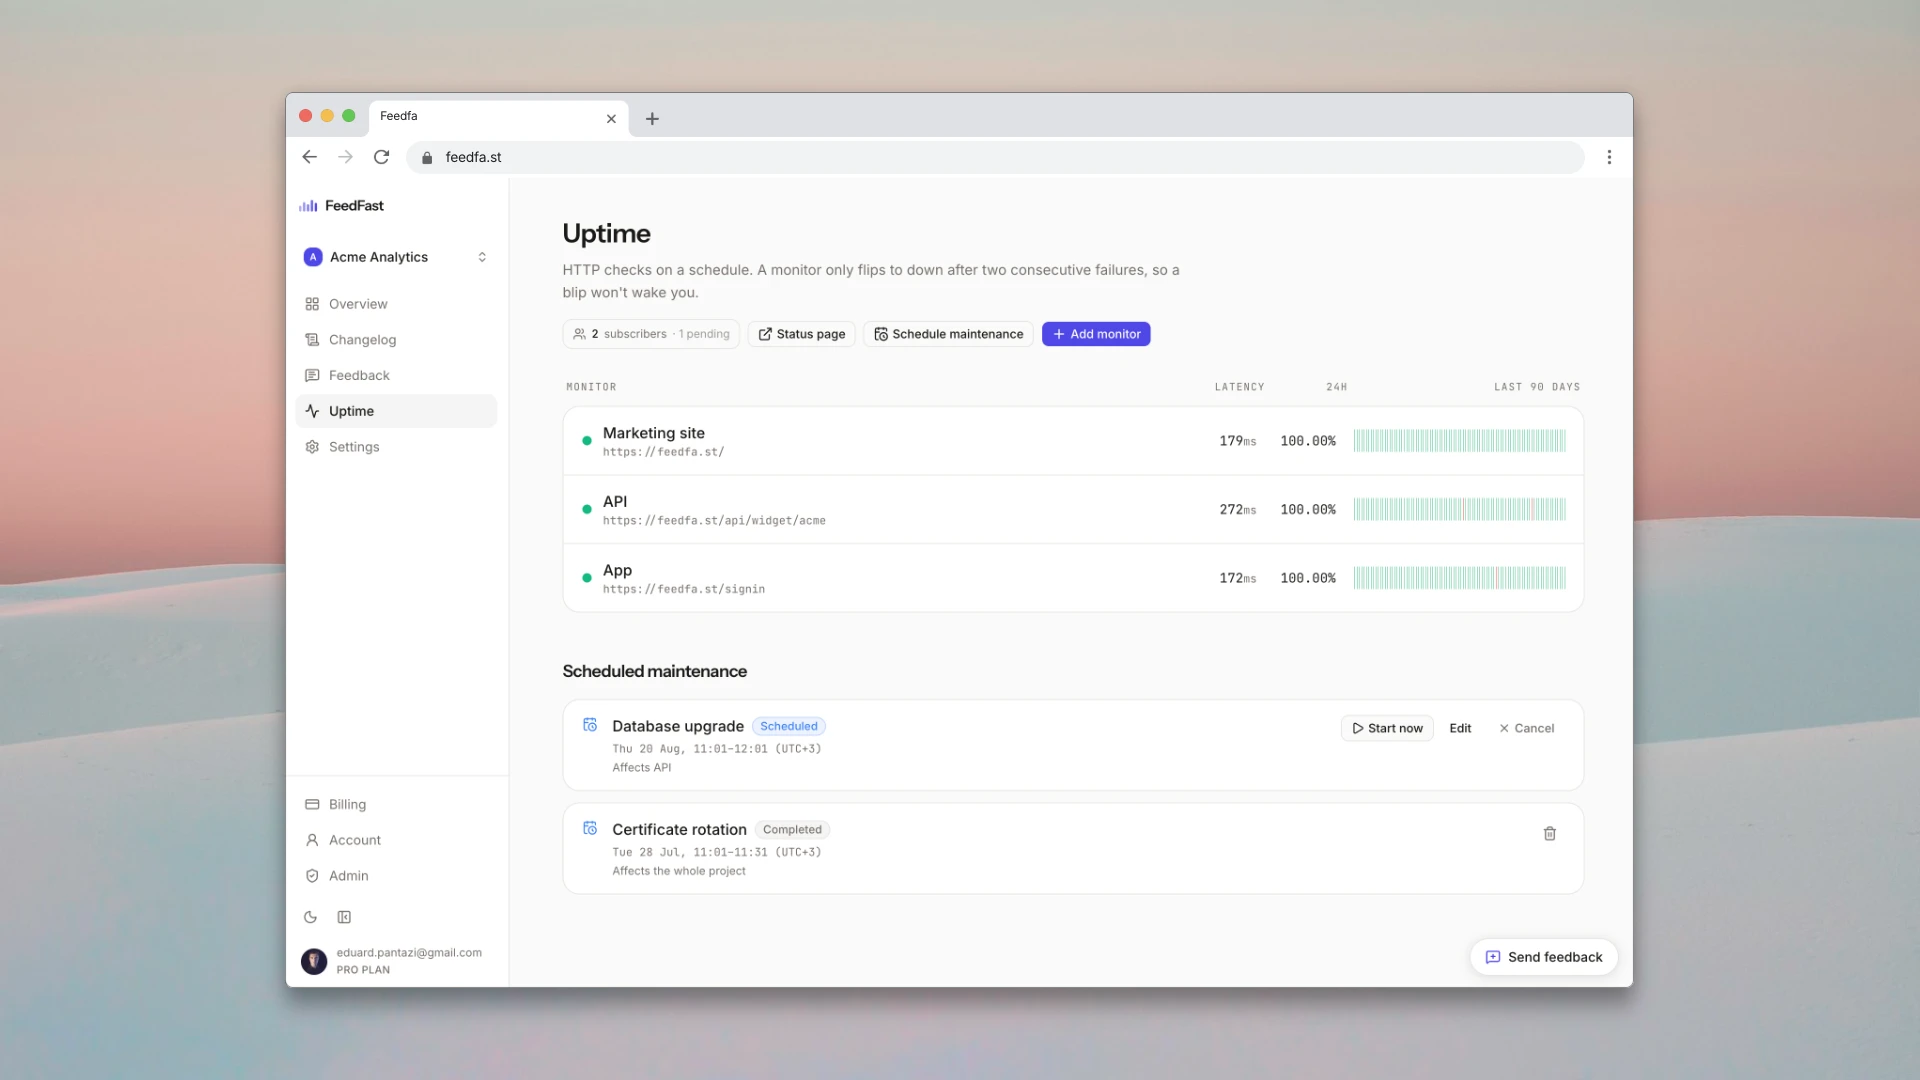1920x1080 pixels.
Task: Open browser three-dot menu
Action: tap(1609, 157)
